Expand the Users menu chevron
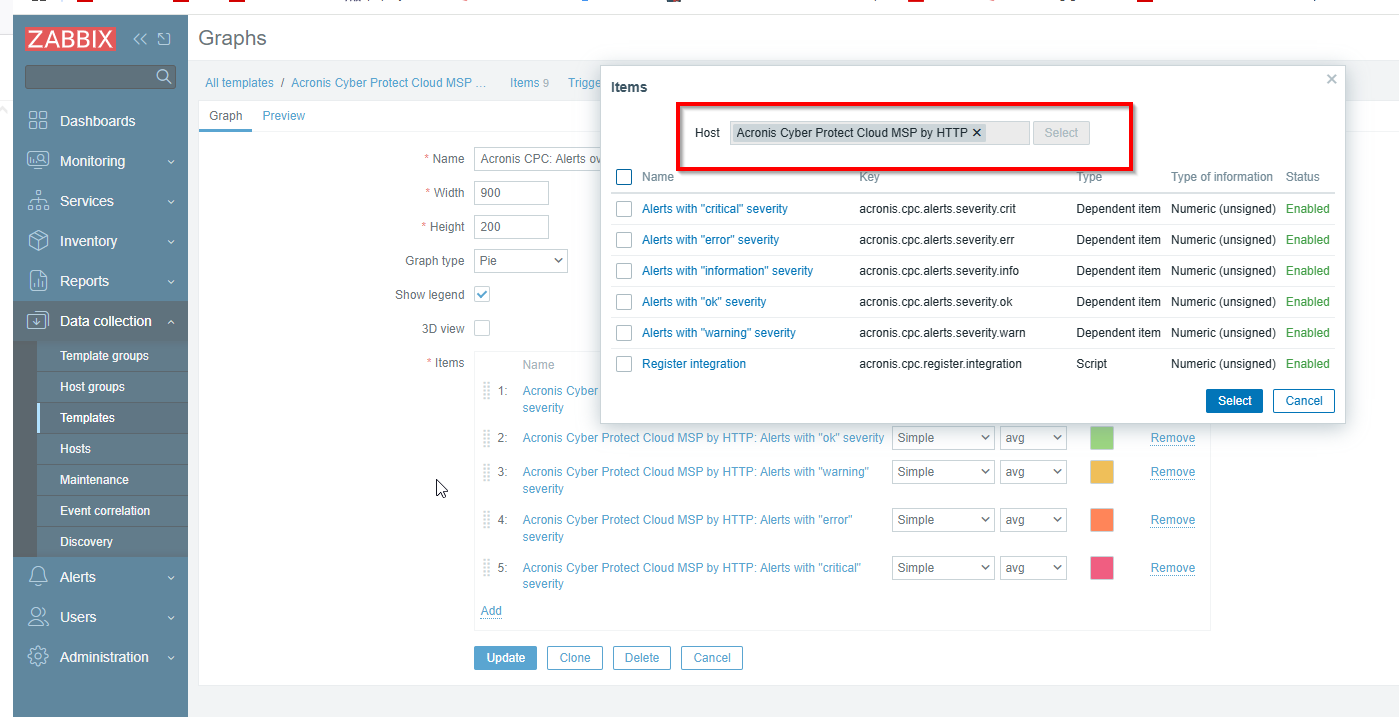Screen dimensions: 1399x717 pyautogui.click(x=171, y=618)
